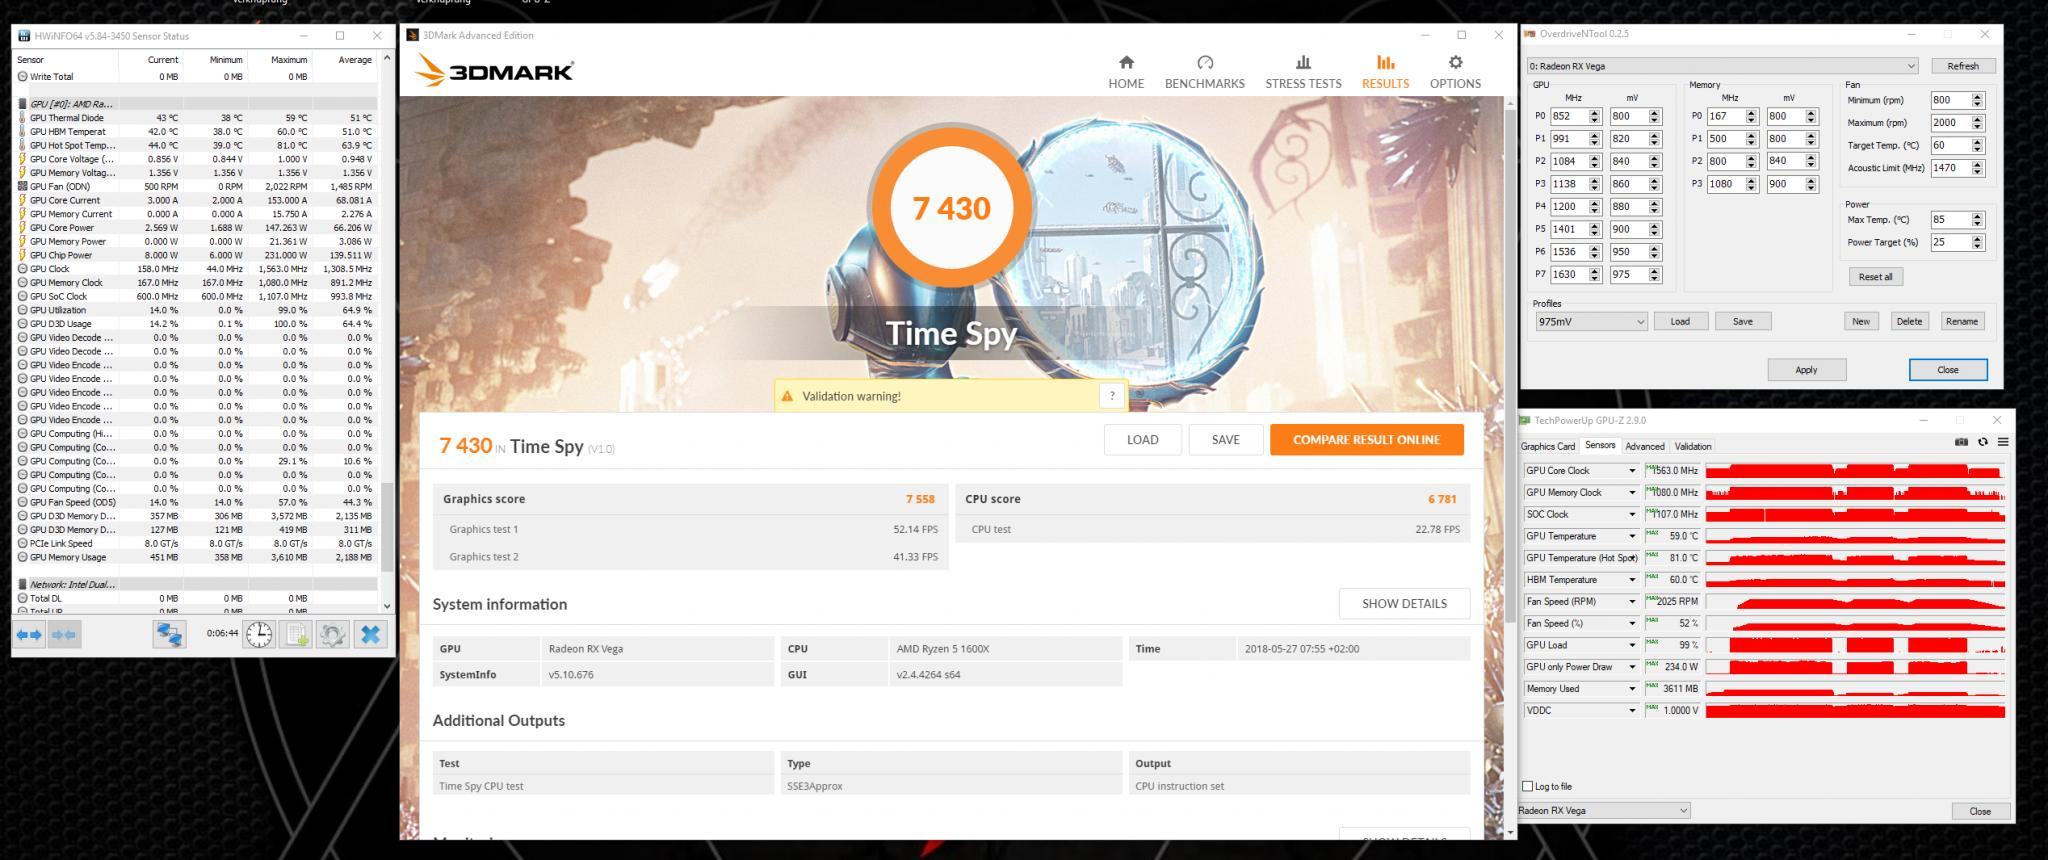
Task: Click the OverdriveNTool title bar icon
Action: pyautogui.click(x=1529, y=34)
